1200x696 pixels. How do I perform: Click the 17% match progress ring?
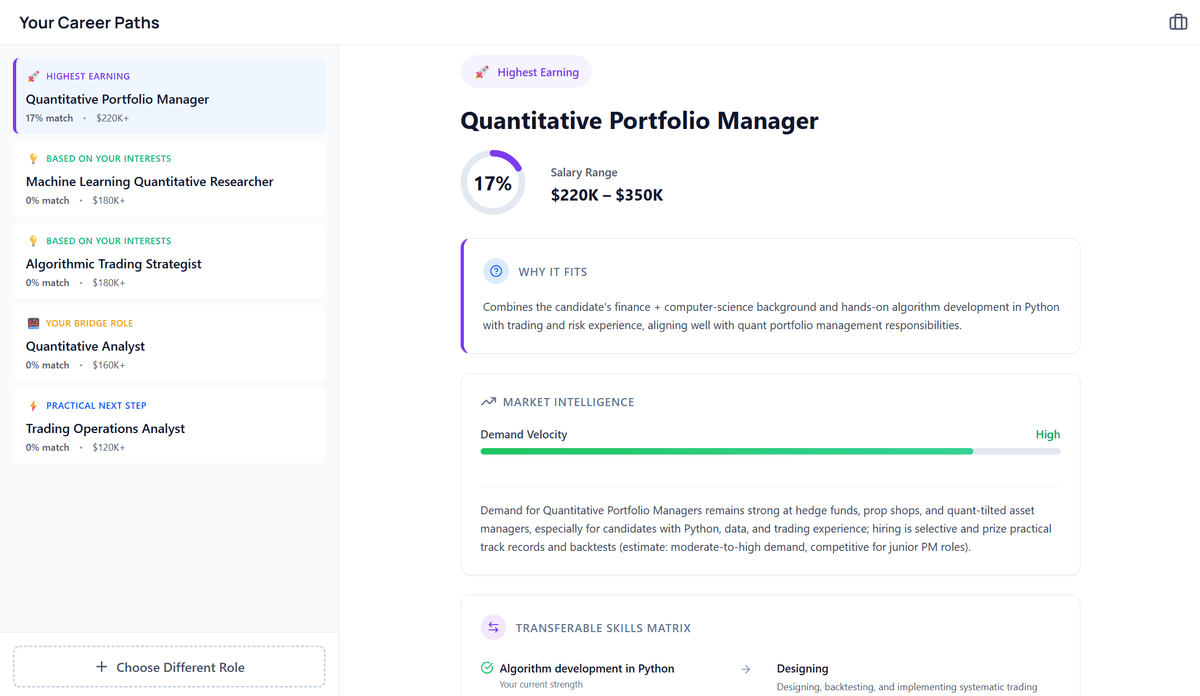492,182
